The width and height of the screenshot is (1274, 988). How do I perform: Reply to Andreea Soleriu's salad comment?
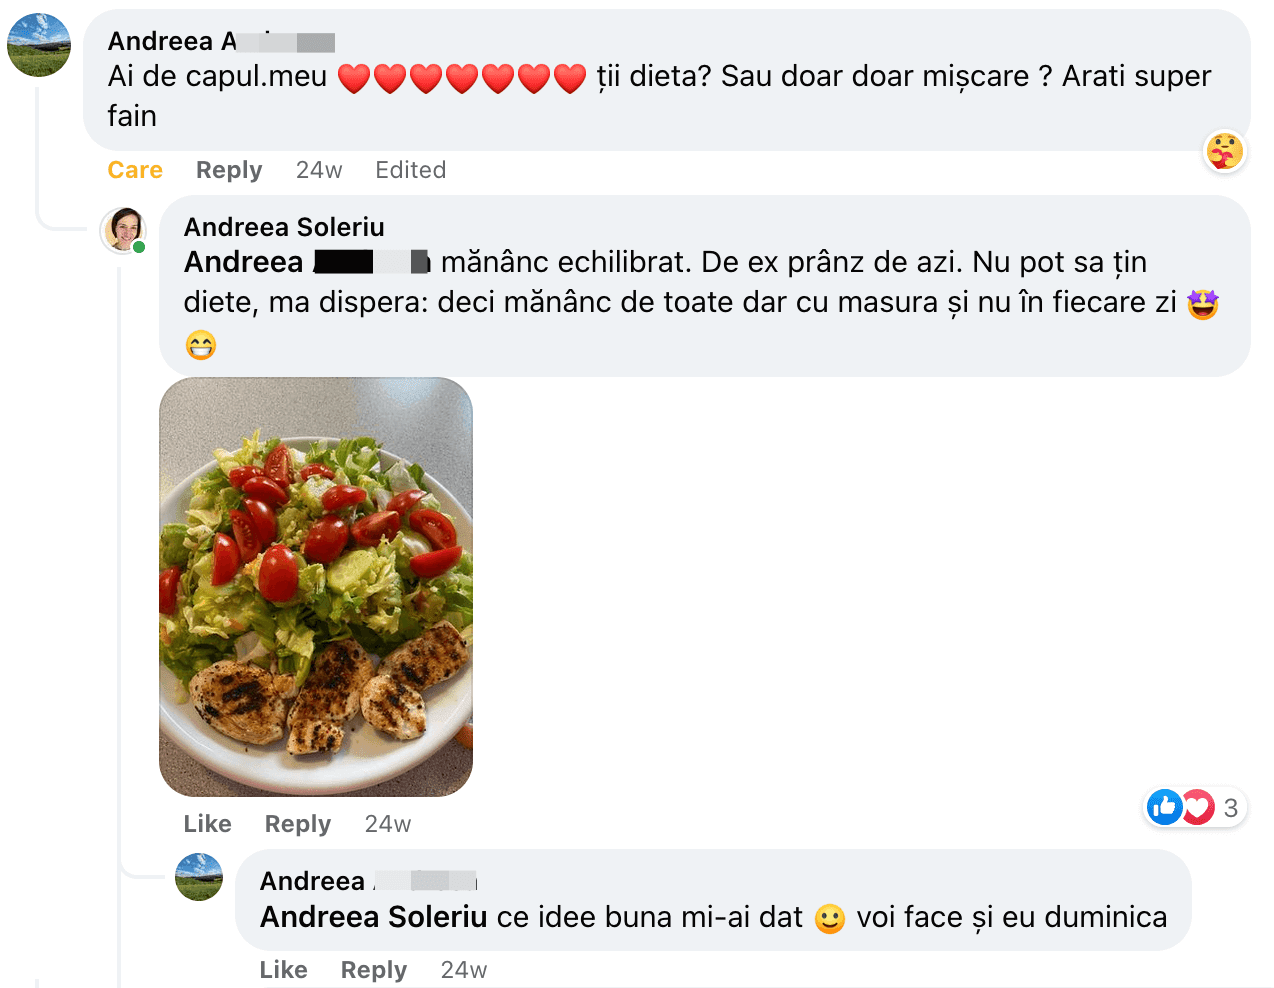coord(298,824)
